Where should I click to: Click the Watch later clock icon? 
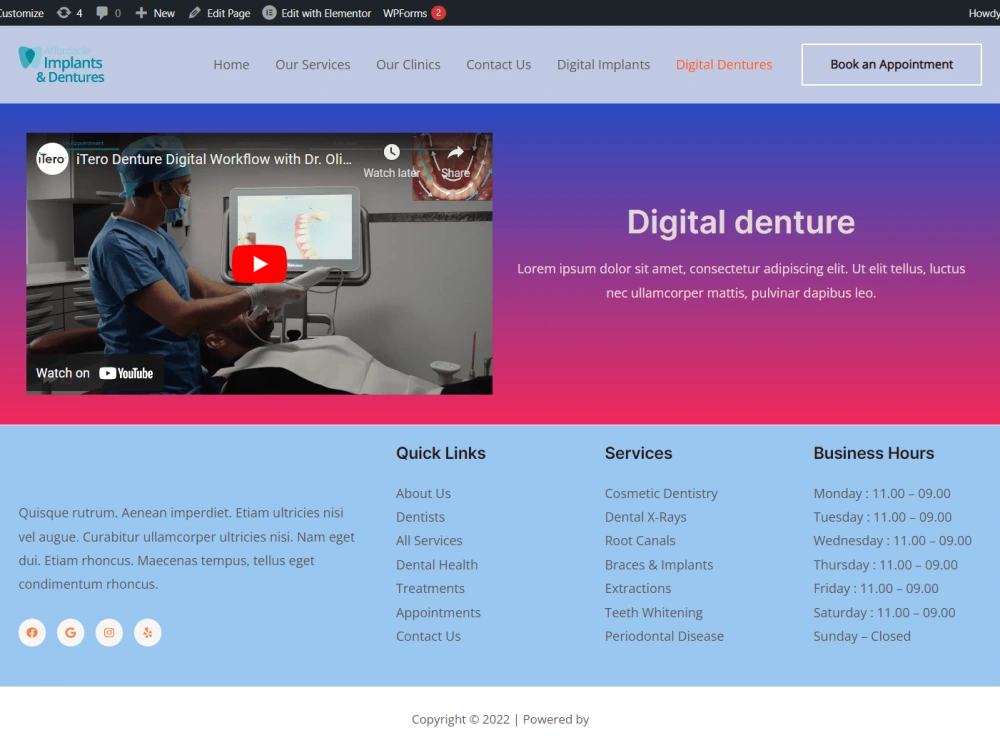point(392,152)
